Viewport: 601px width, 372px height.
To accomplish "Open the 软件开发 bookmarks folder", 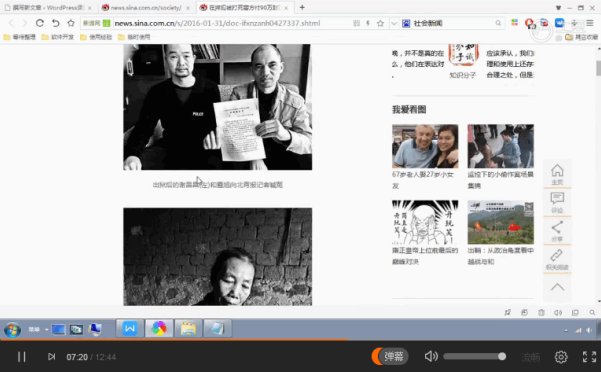I will pos(57,37).
